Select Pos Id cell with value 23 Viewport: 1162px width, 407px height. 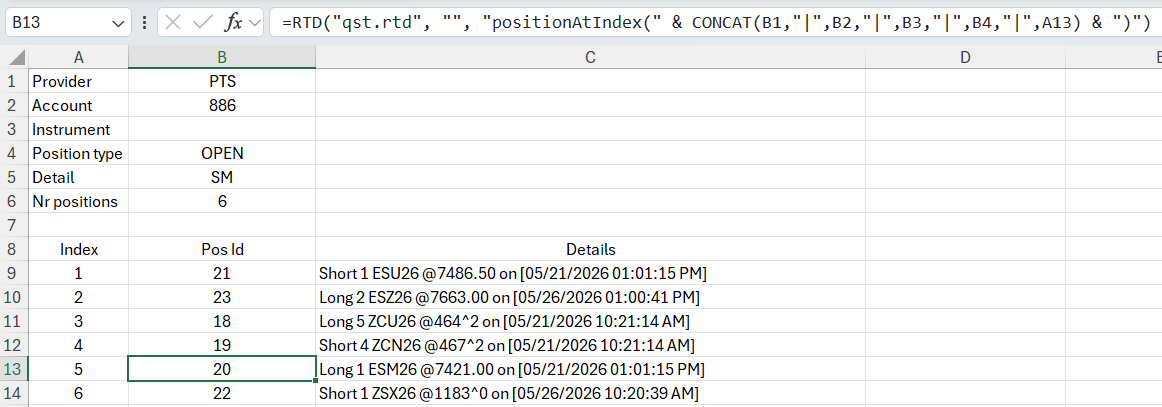(222, 297)
